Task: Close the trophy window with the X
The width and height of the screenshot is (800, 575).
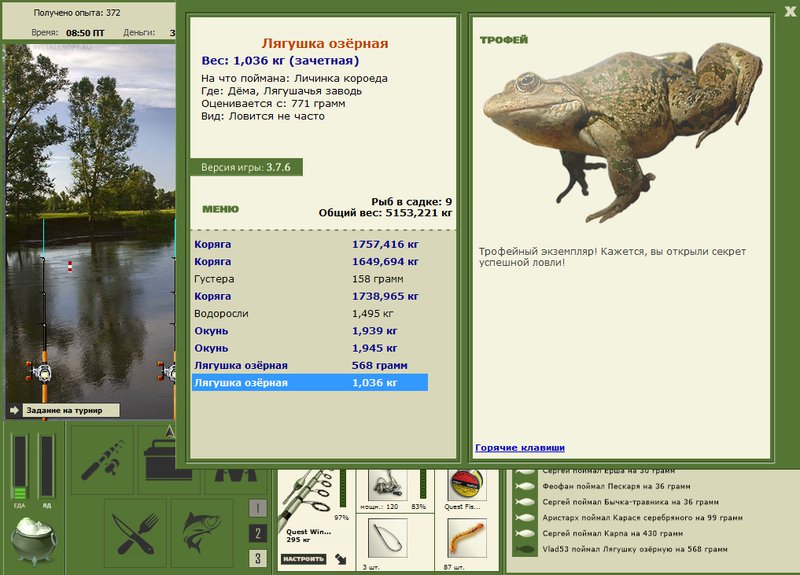Action: (790, 11)
